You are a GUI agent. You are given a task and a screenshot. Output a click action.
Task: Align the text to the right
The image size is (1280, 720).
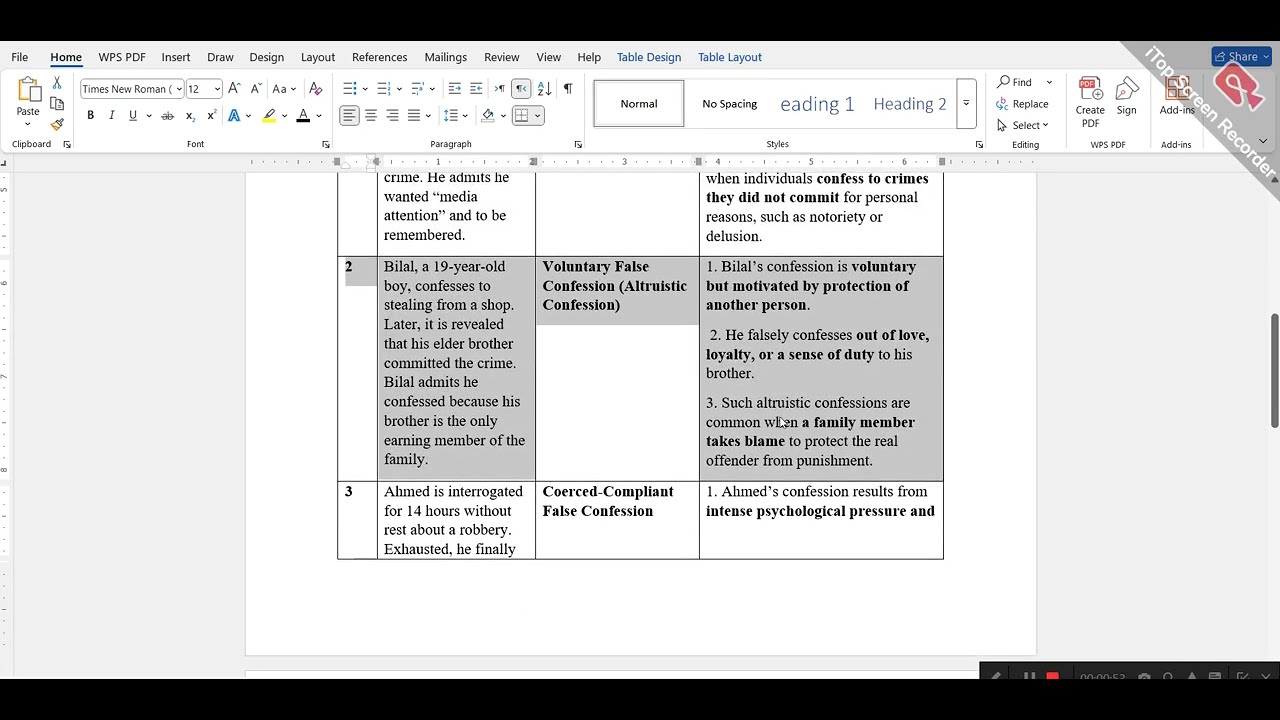[392, 116]
